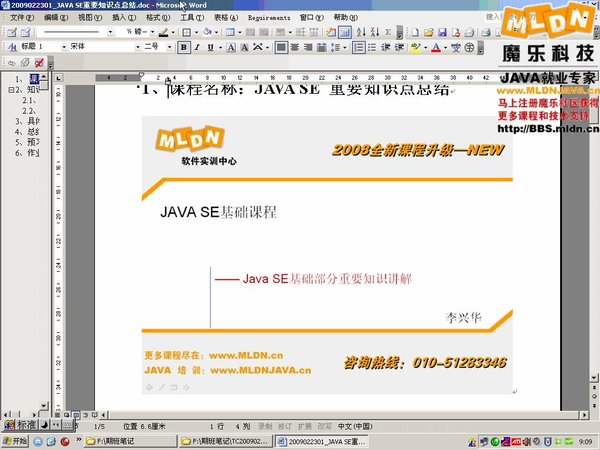
Task: Click the distributed alignment icon
Action: point(322,47)
